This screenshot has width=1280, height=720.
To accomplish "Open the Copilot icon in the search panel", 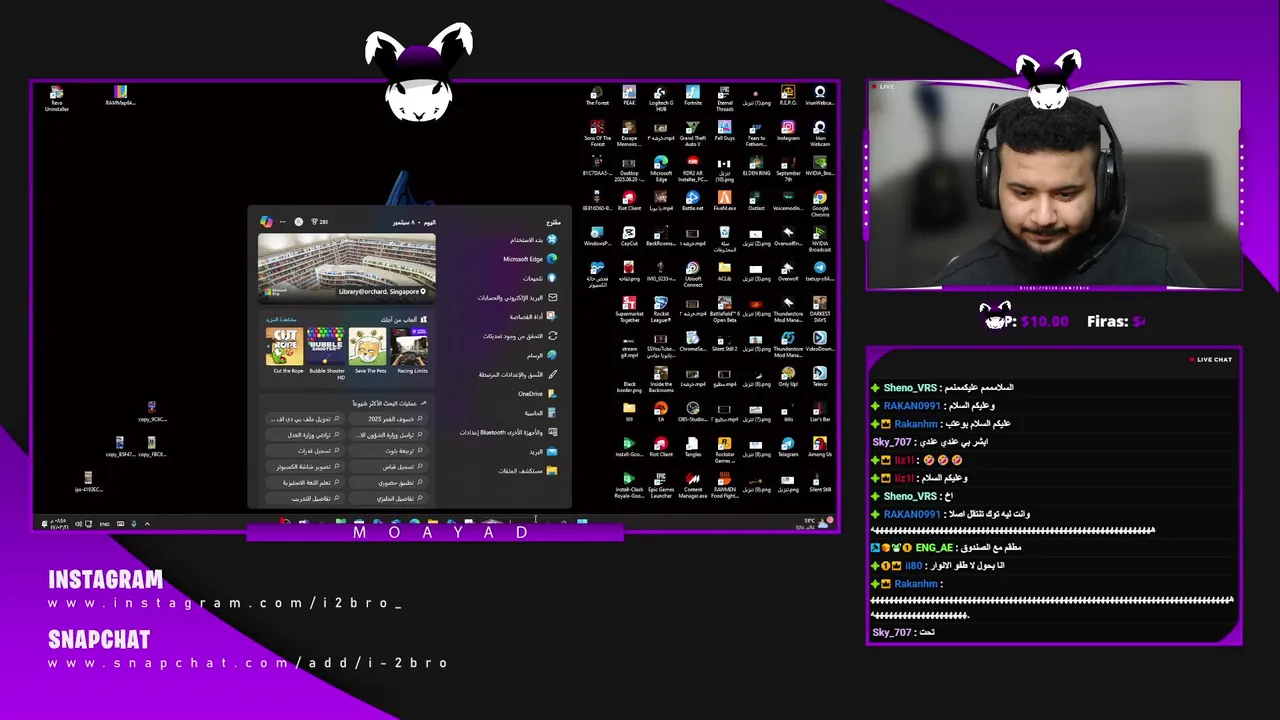I will (x=266, y=222).
